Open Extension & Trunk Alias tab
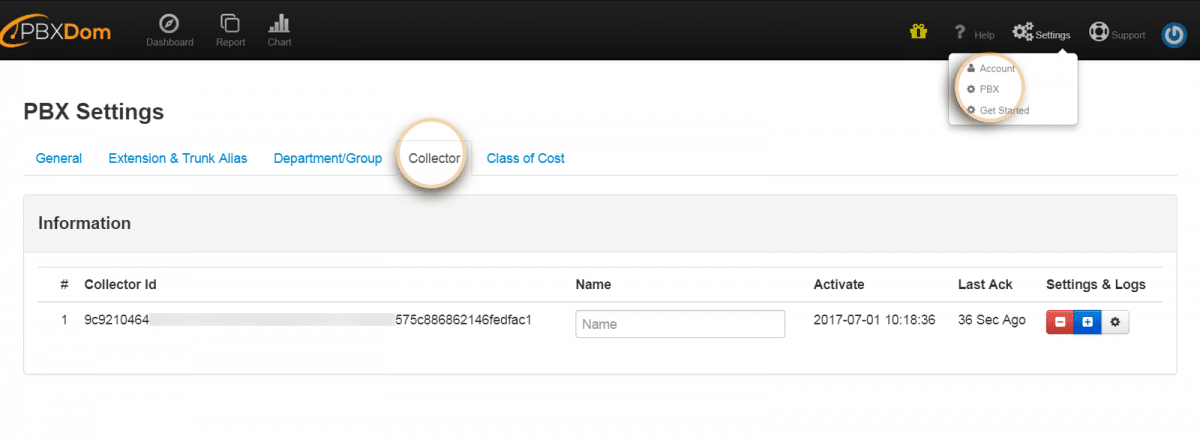The width and height of the screenshot is (1200, 443). (177, 158)
